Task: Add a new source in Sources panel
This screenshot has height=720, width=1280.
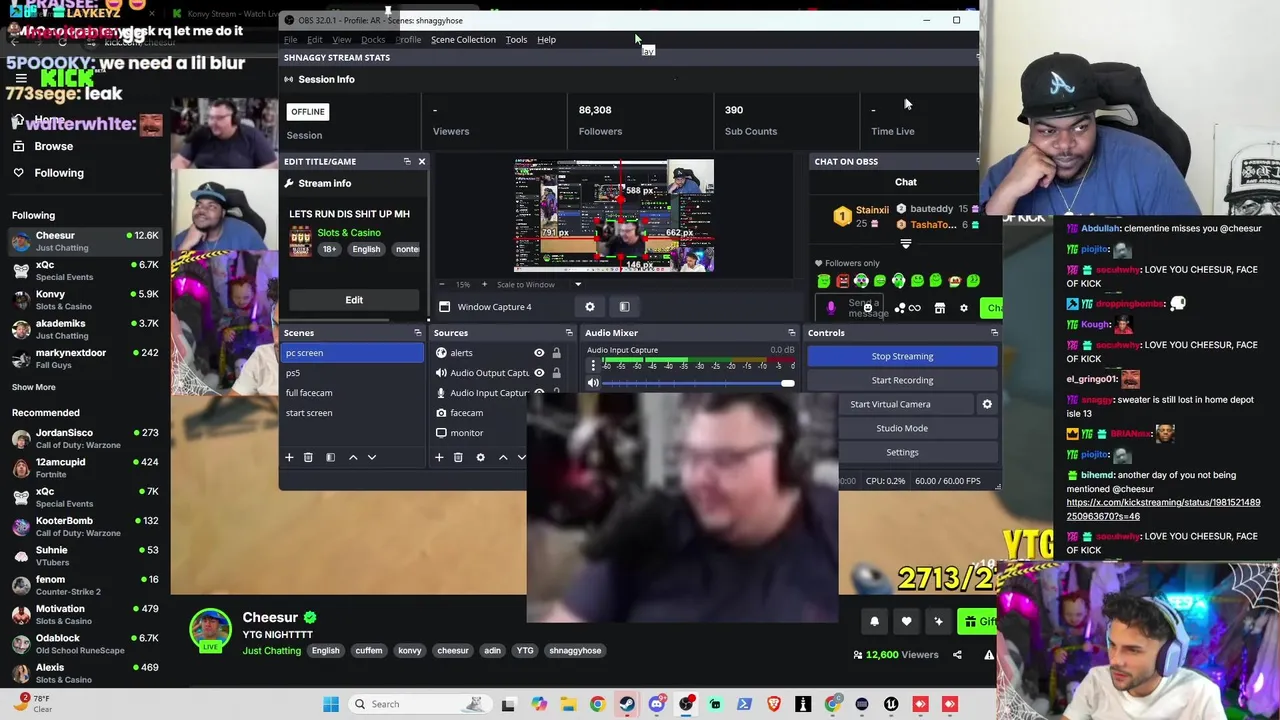Action: point(439,457)
